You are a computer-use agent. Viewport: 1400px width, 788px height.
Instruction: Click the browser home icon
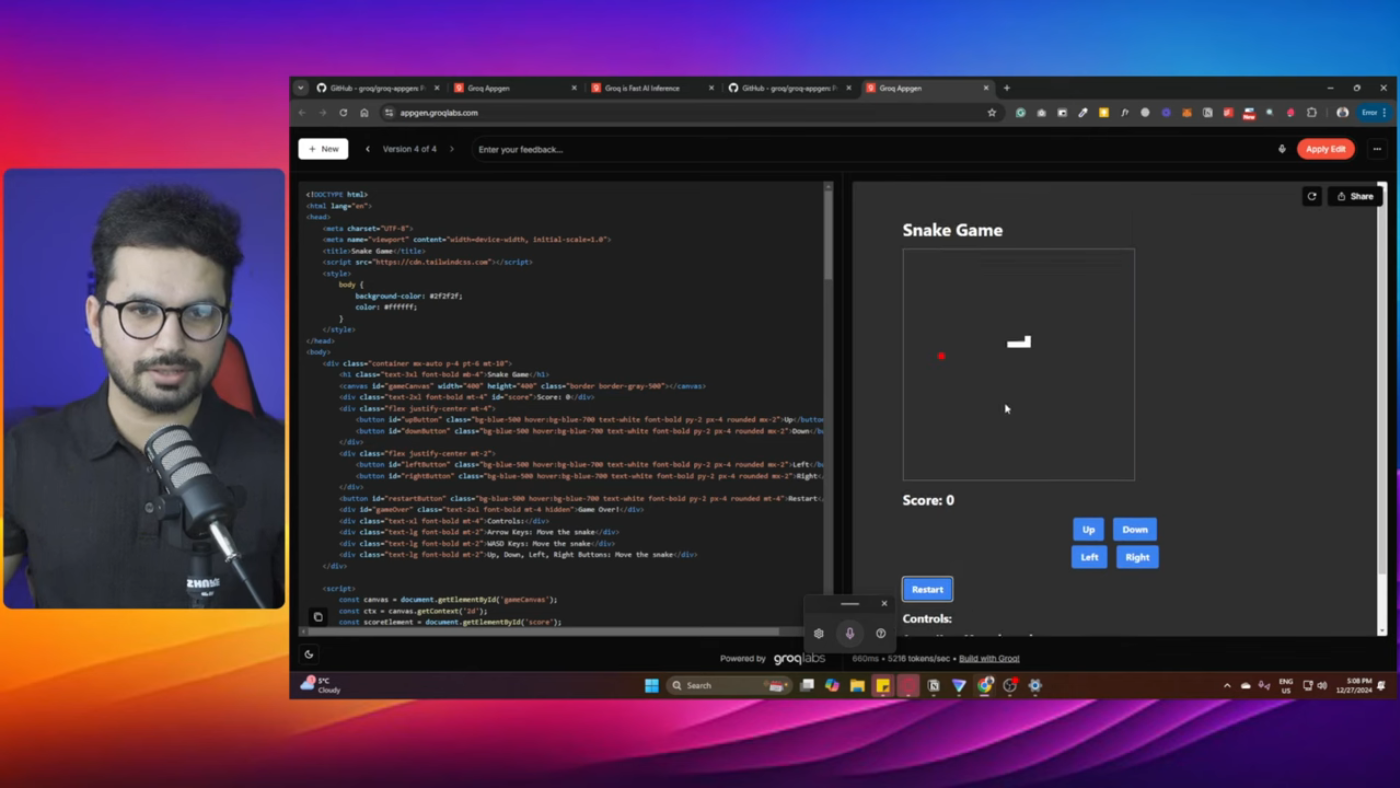pyautogui.click(x=364, y=113)
